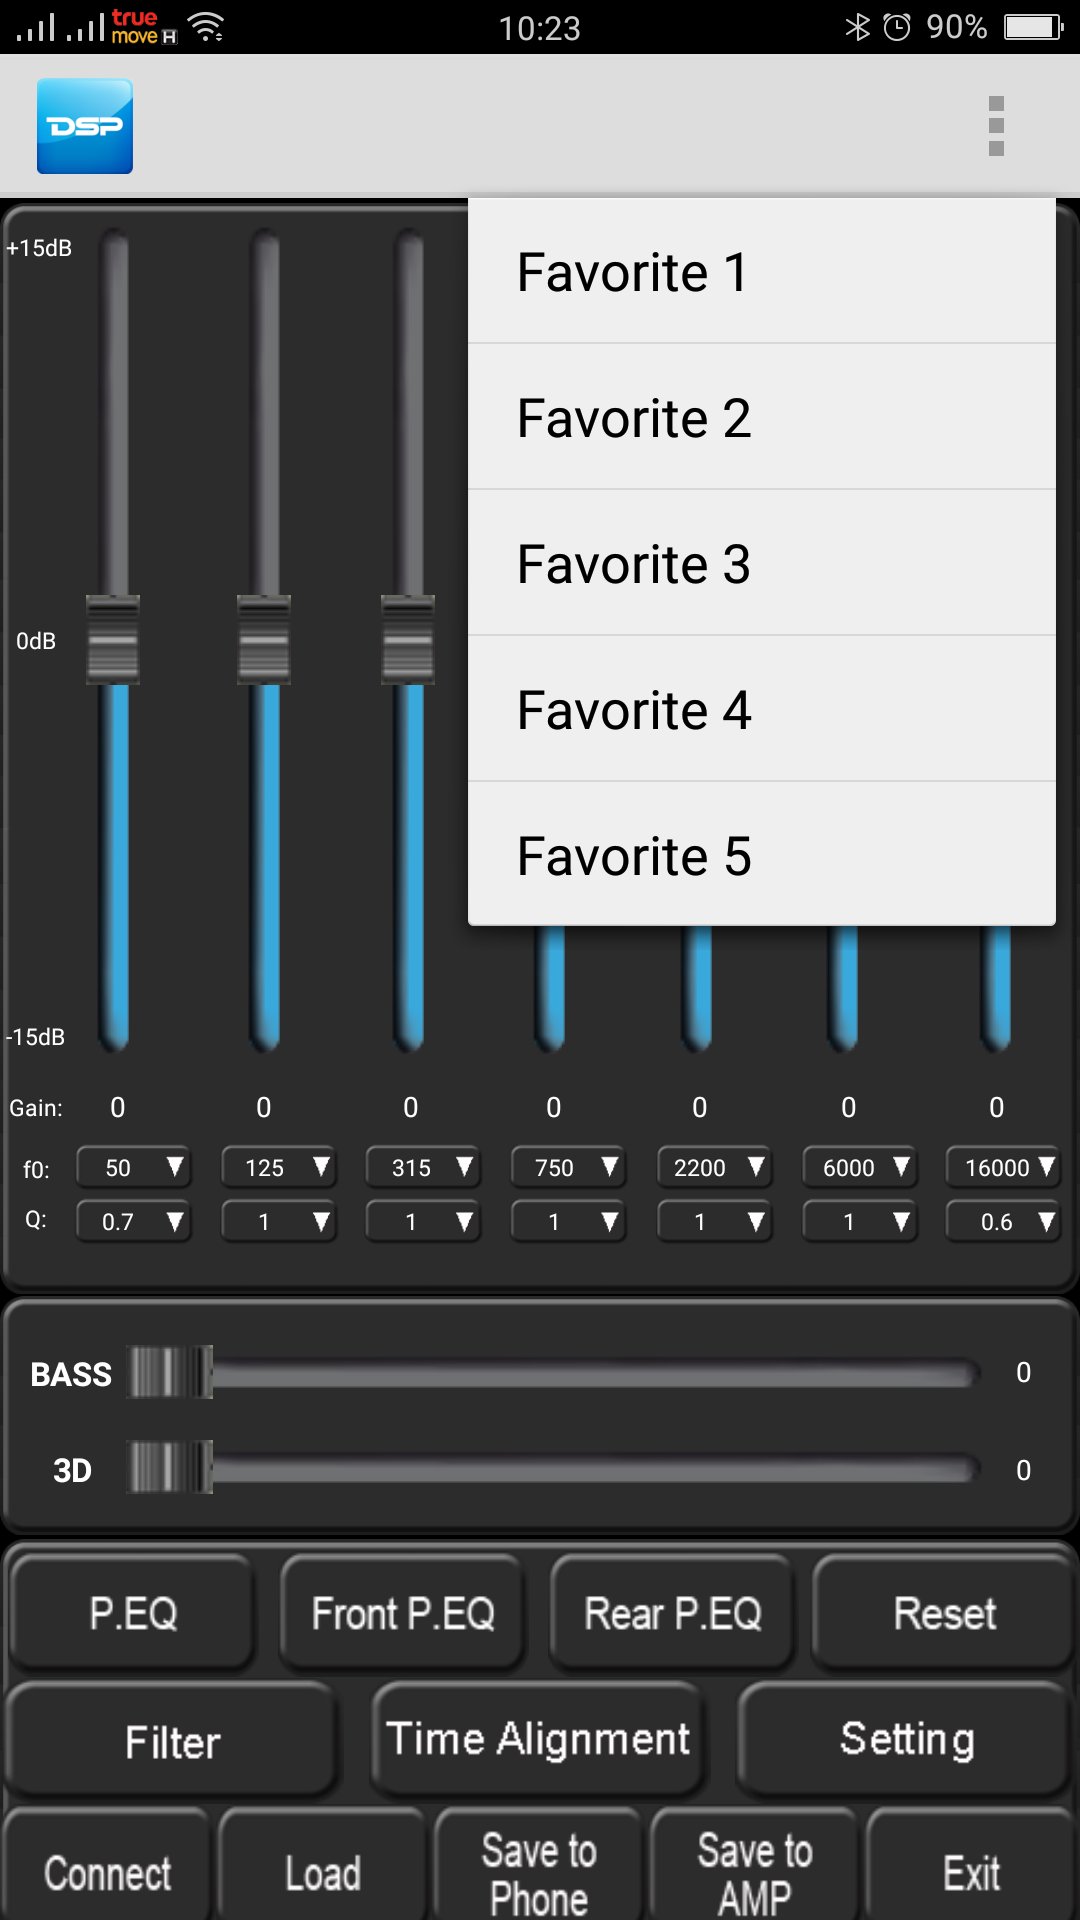Open the Q dropdown showing 0.6
The height and width of the screenshot is (1920, 1080).
[1003, 1221]
